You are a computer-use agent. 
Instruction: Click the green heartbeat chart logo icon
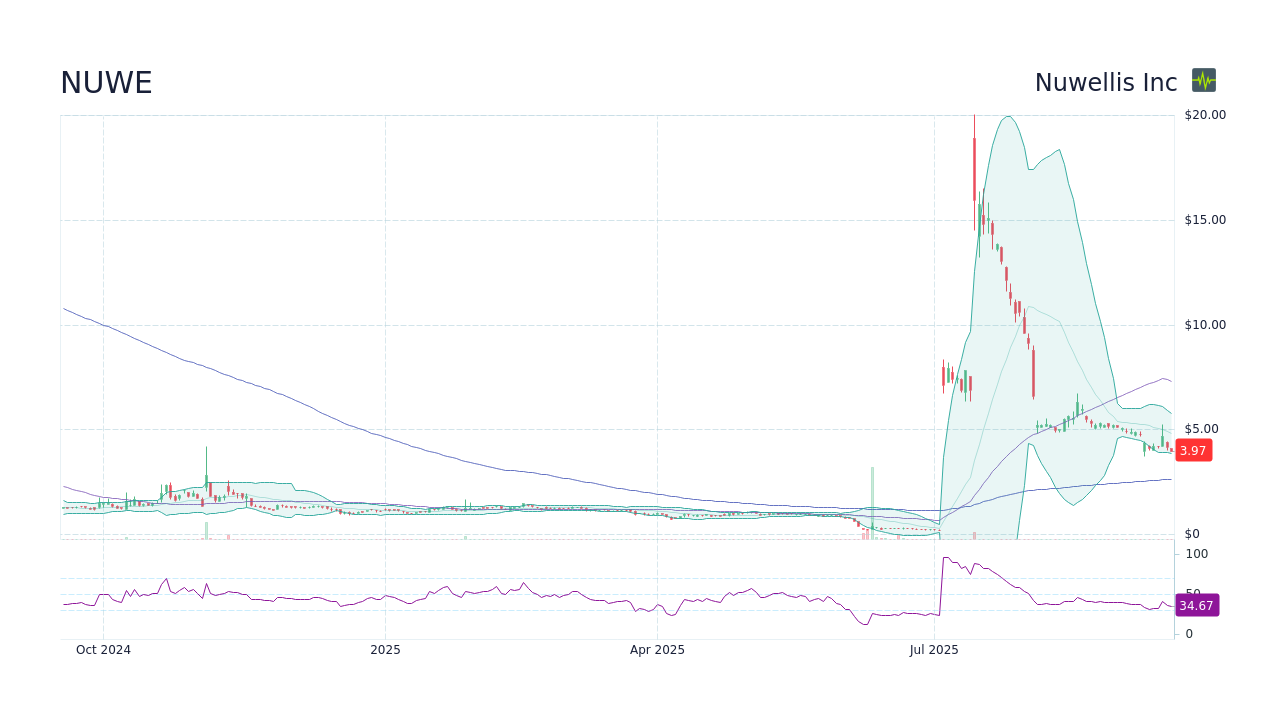(x=1204, y=81)
